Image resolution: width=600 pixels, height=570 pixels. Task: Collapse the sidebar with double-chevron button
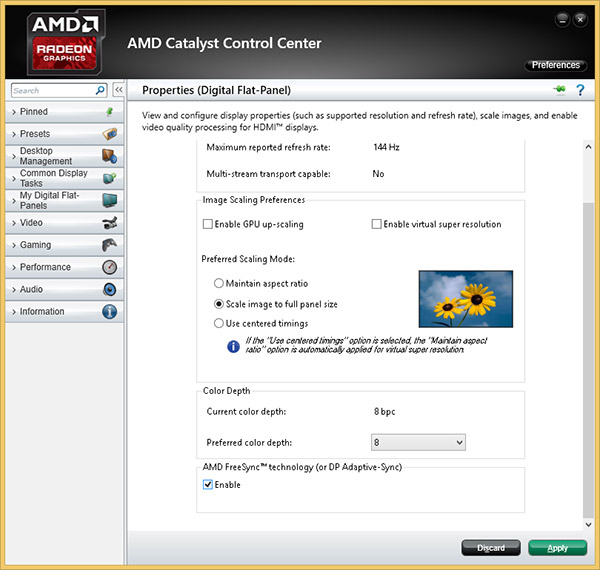119,90
